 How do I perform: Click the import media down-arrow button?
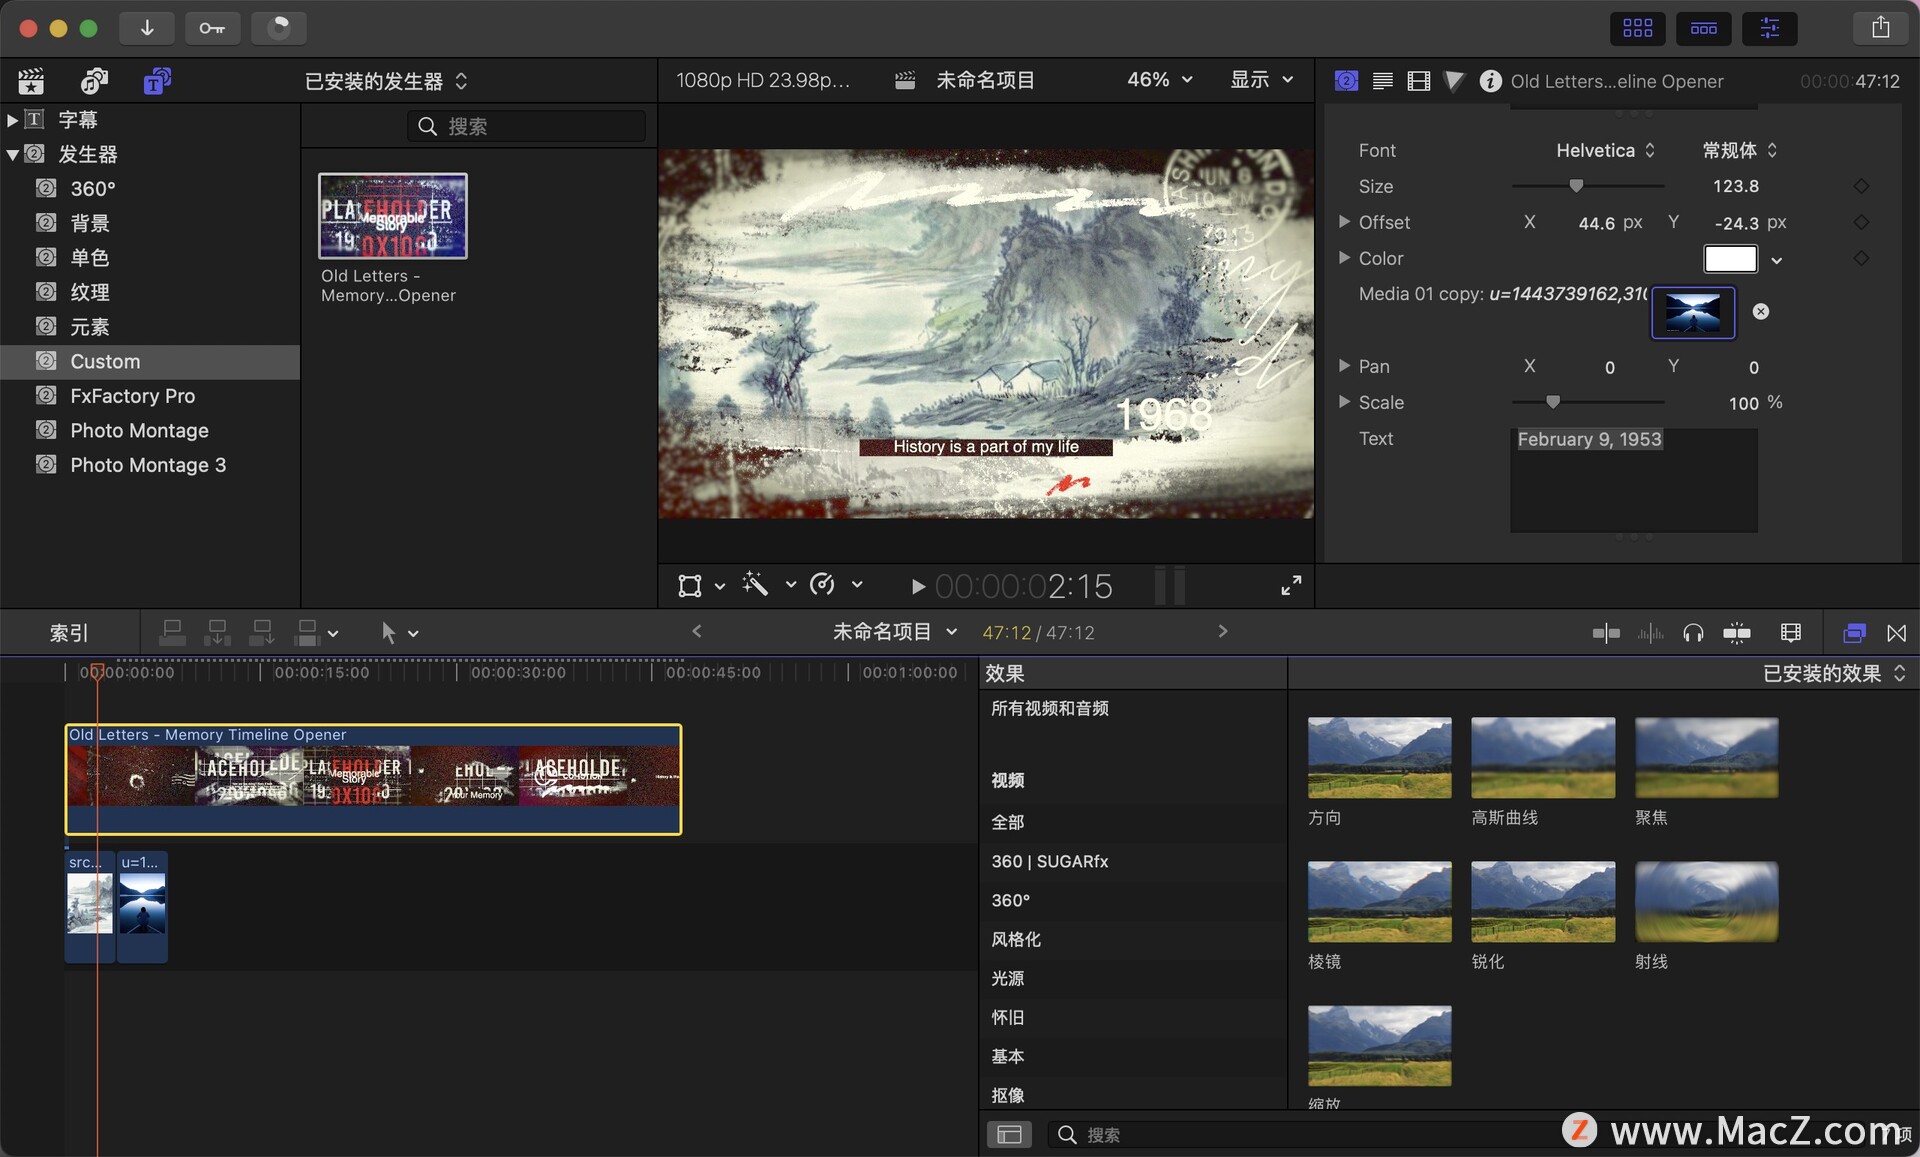click(x=147, y=28)
